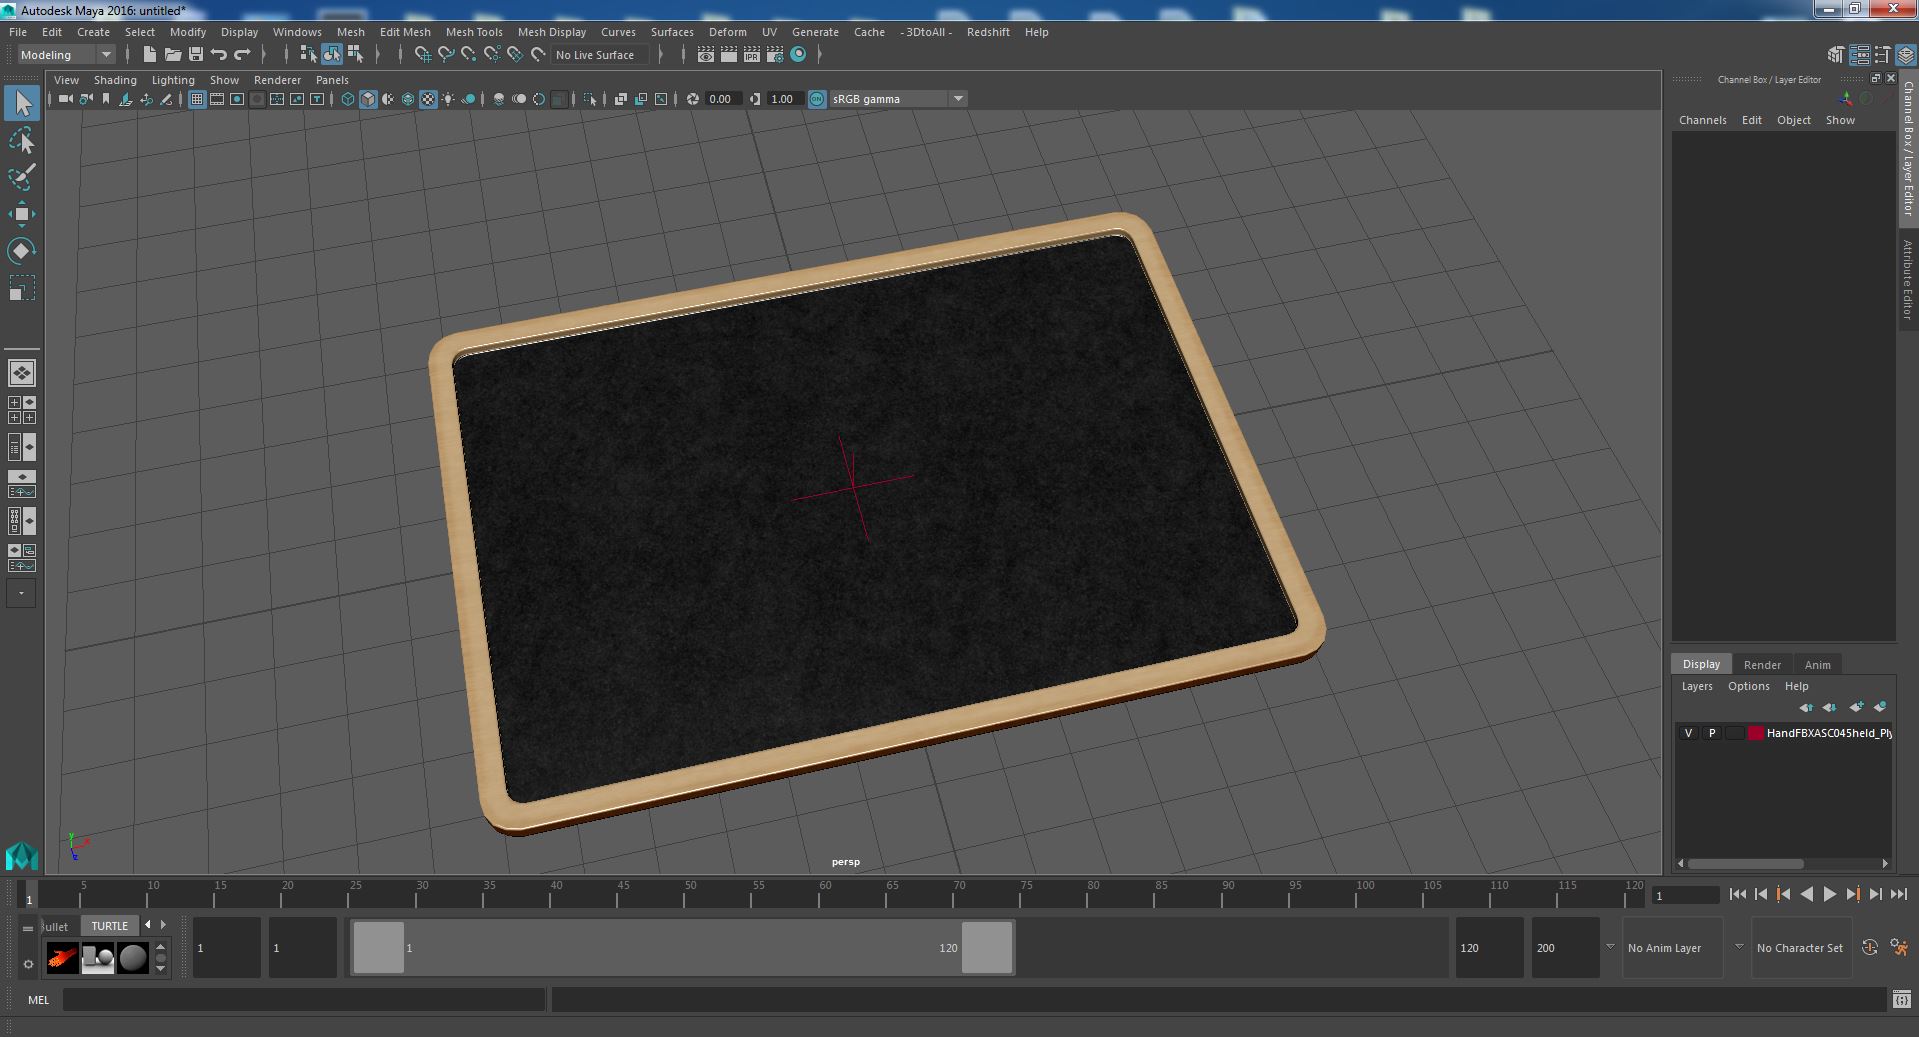The width and height of the screenshot is (1919, 1037).
Task: Toggle textured display in viewport
Action: [x=428, y=99]
